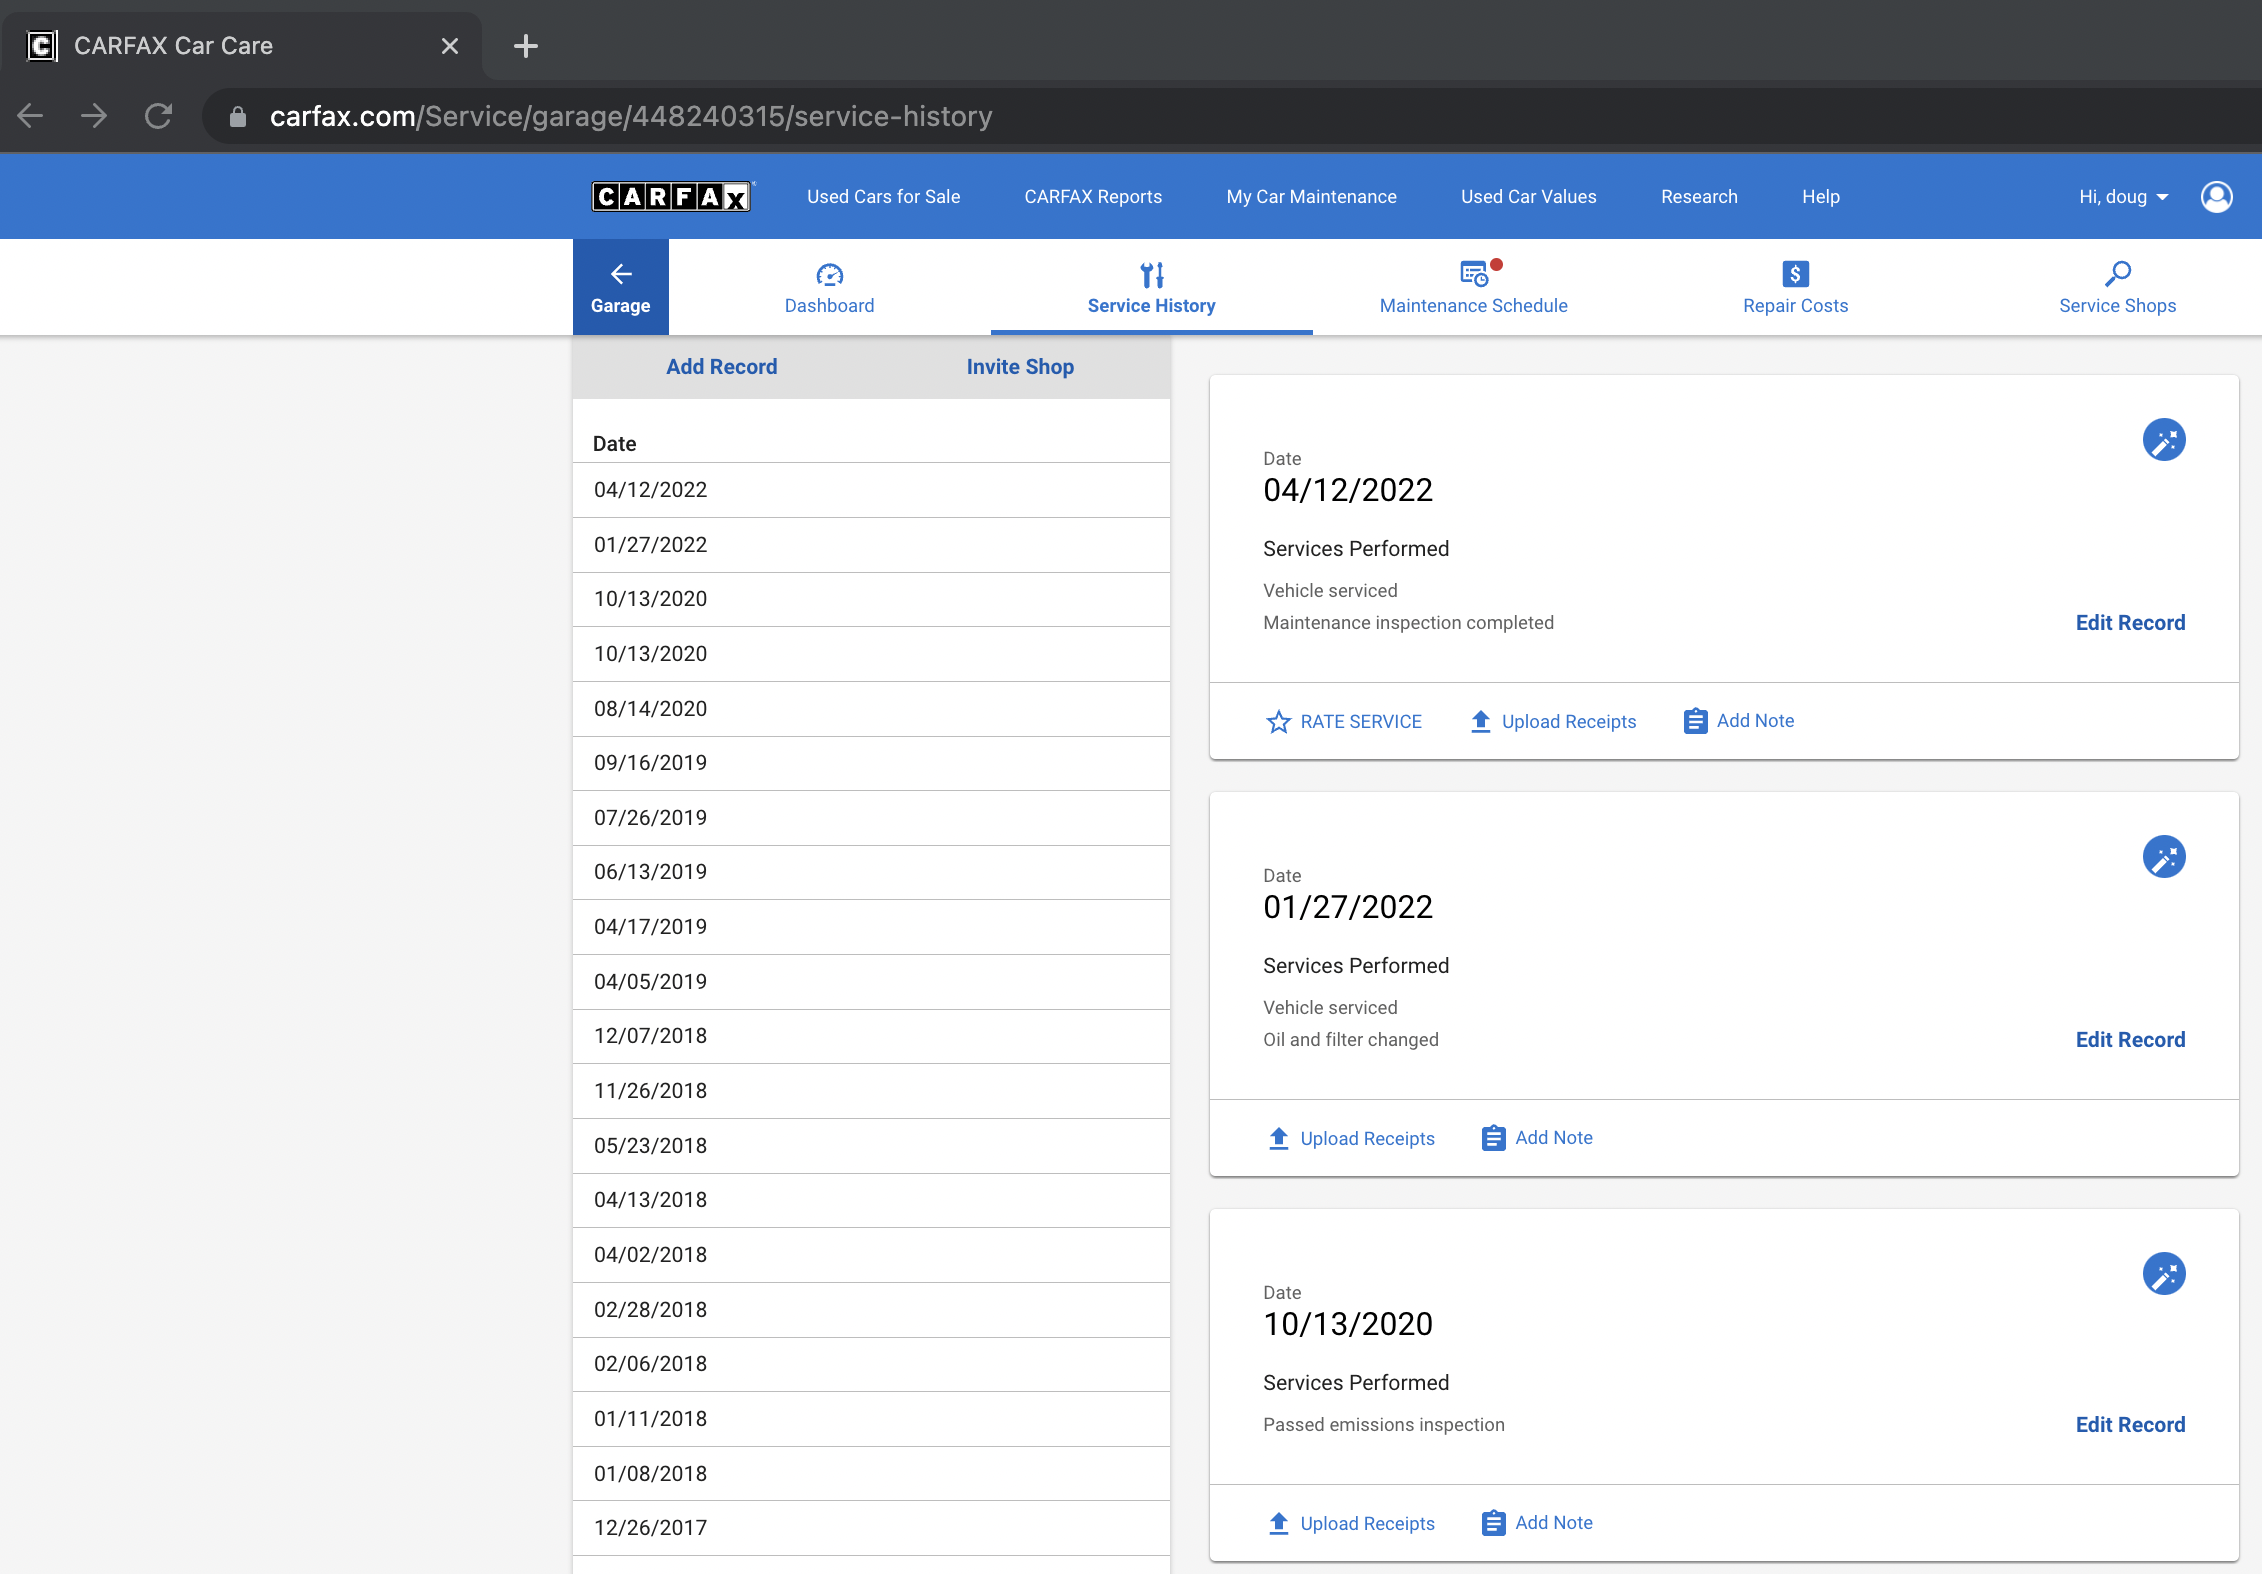The image size is (2262, 1574).
Task: Select the 05/23/2018 date row
Action: click(871, 1146)
